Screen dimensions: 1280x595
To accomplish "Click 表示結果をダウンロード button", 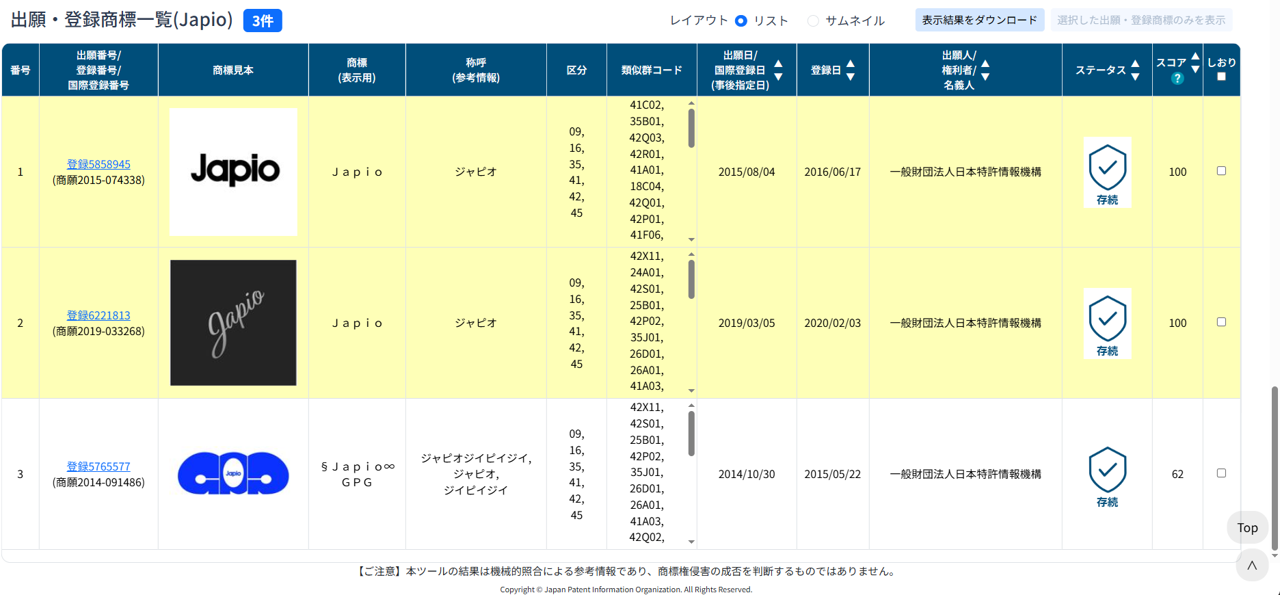I will coord(980,20).
